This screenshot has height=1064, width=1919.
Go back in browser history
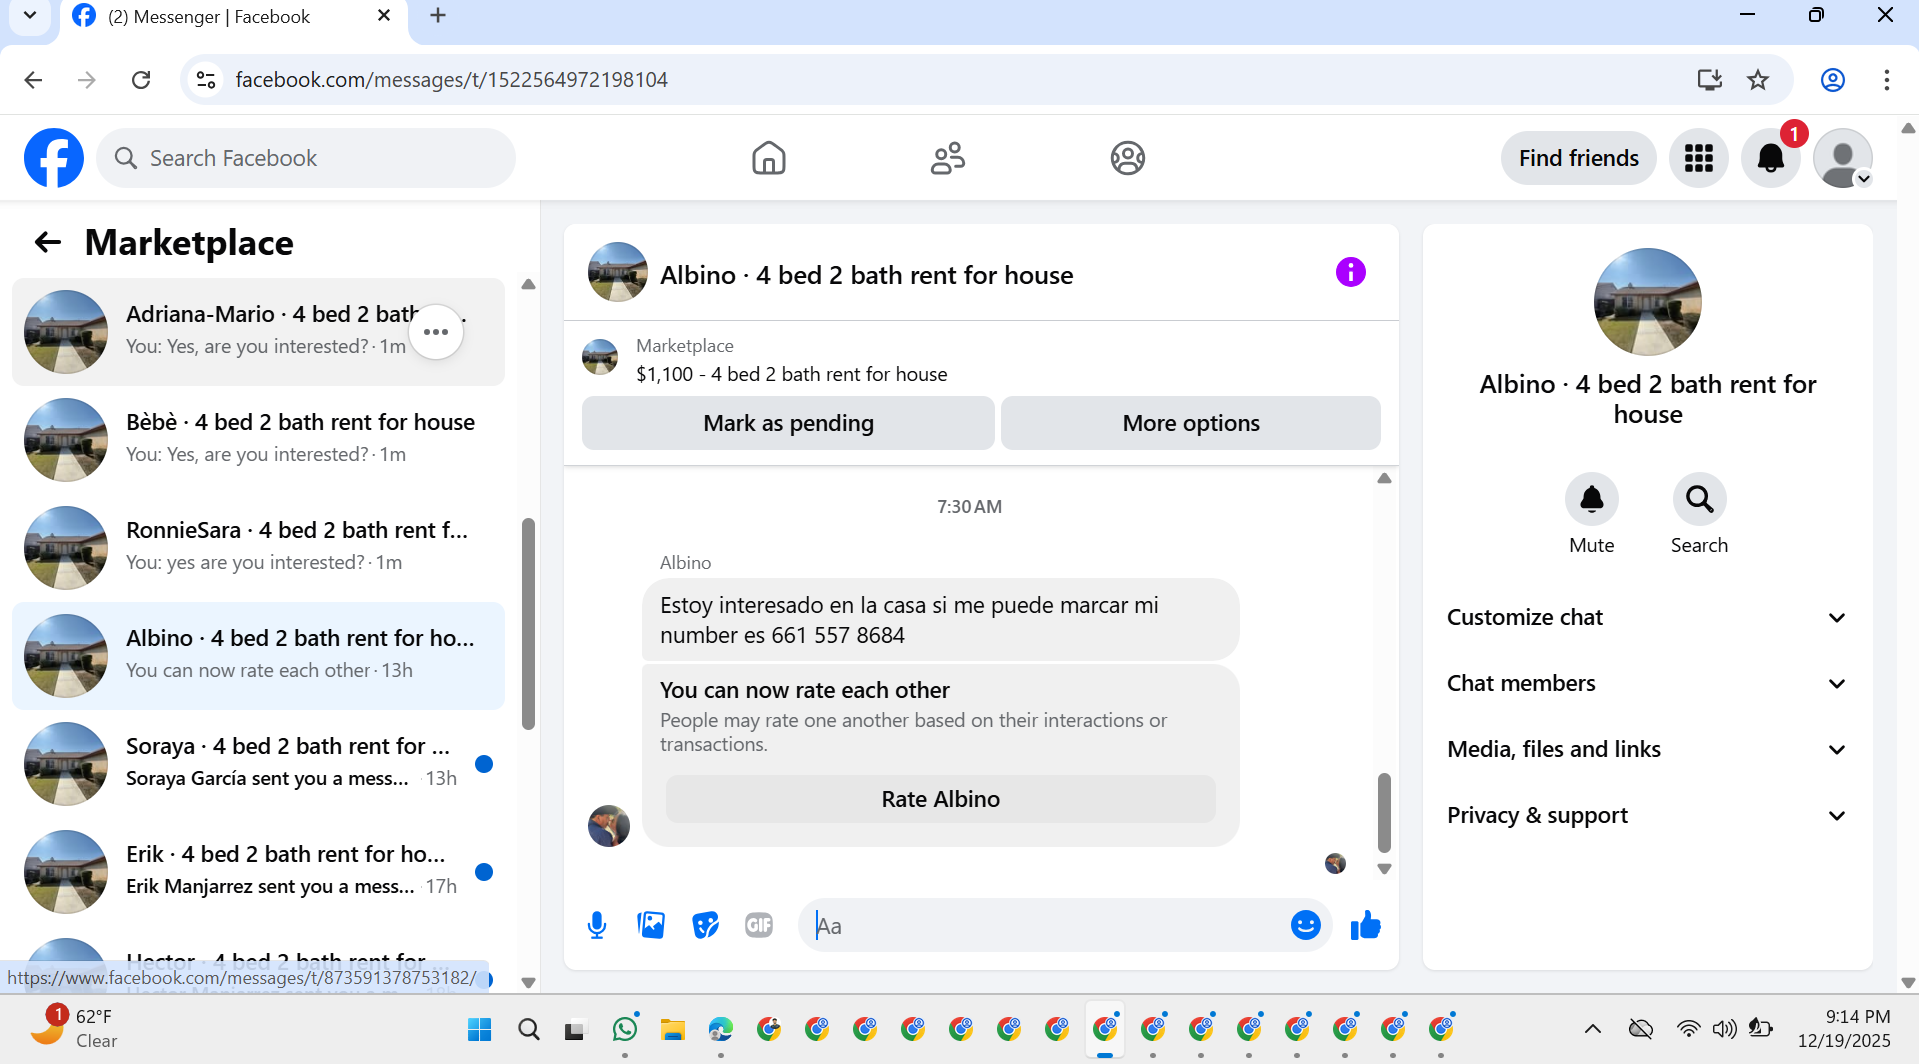point(33,80)
